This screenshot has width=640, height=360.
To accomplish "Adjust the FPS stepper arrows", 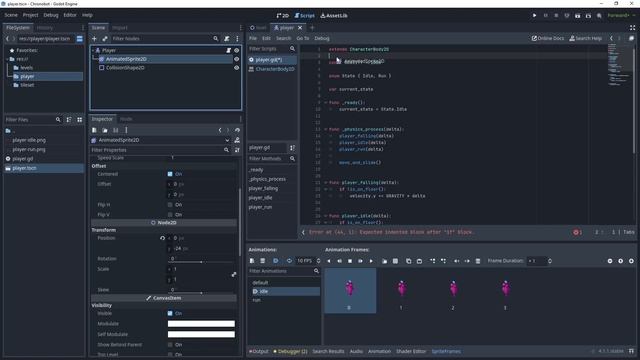I will pos(318,261).
